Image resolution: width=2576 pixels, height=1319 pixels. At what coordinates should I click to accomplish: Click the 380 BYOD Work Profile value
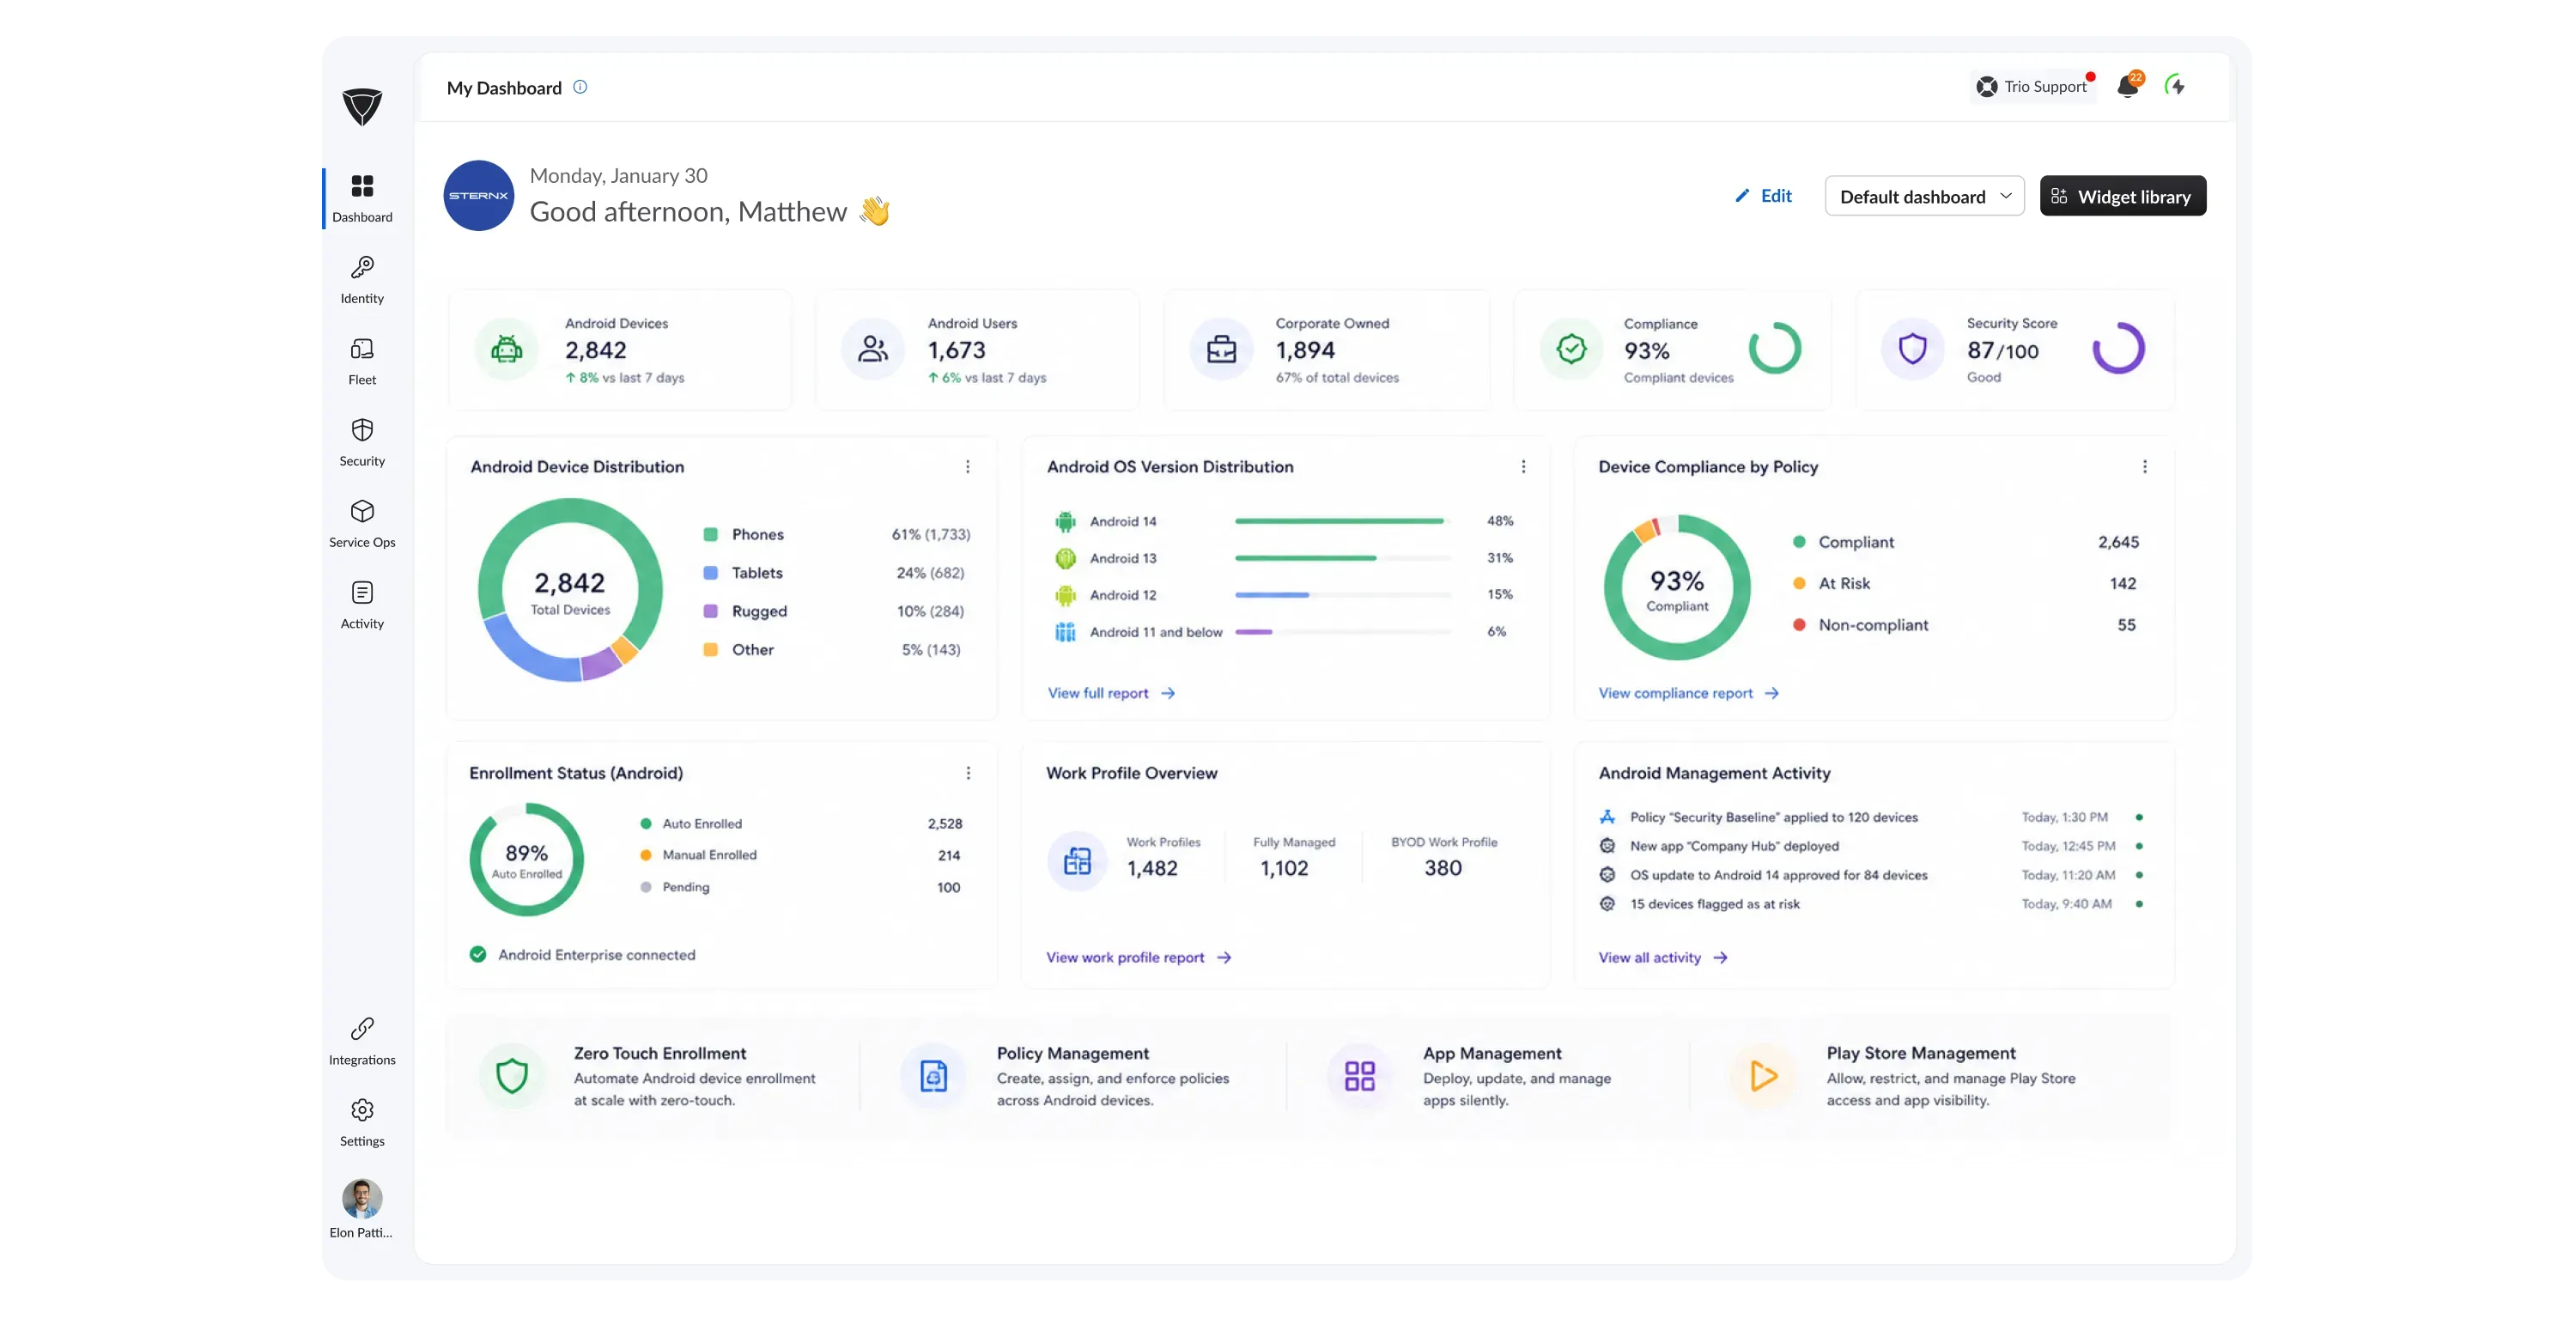point(1443,868)
